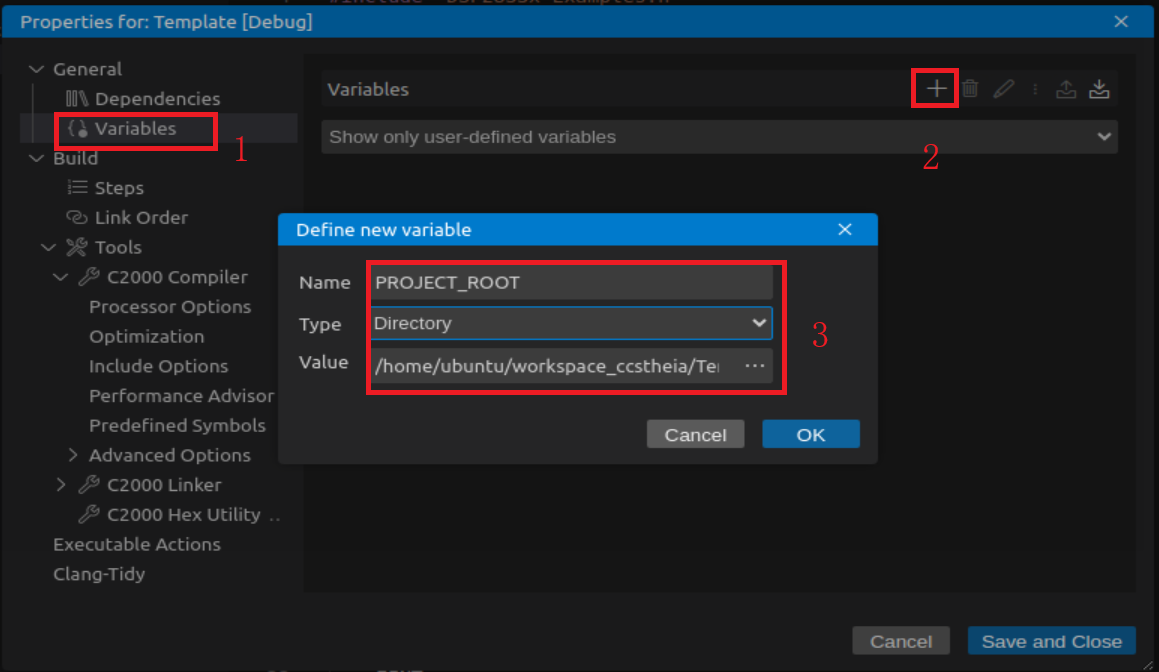Open Performance Advisor settings
The width and height of the screenshot is (1159, 672).
(x=181, y=396)
